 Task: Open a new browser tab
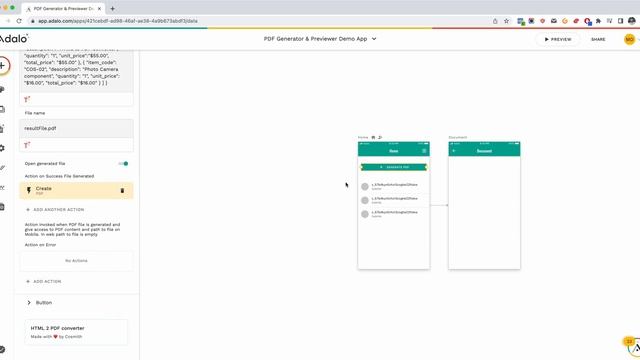coord(112,9)
